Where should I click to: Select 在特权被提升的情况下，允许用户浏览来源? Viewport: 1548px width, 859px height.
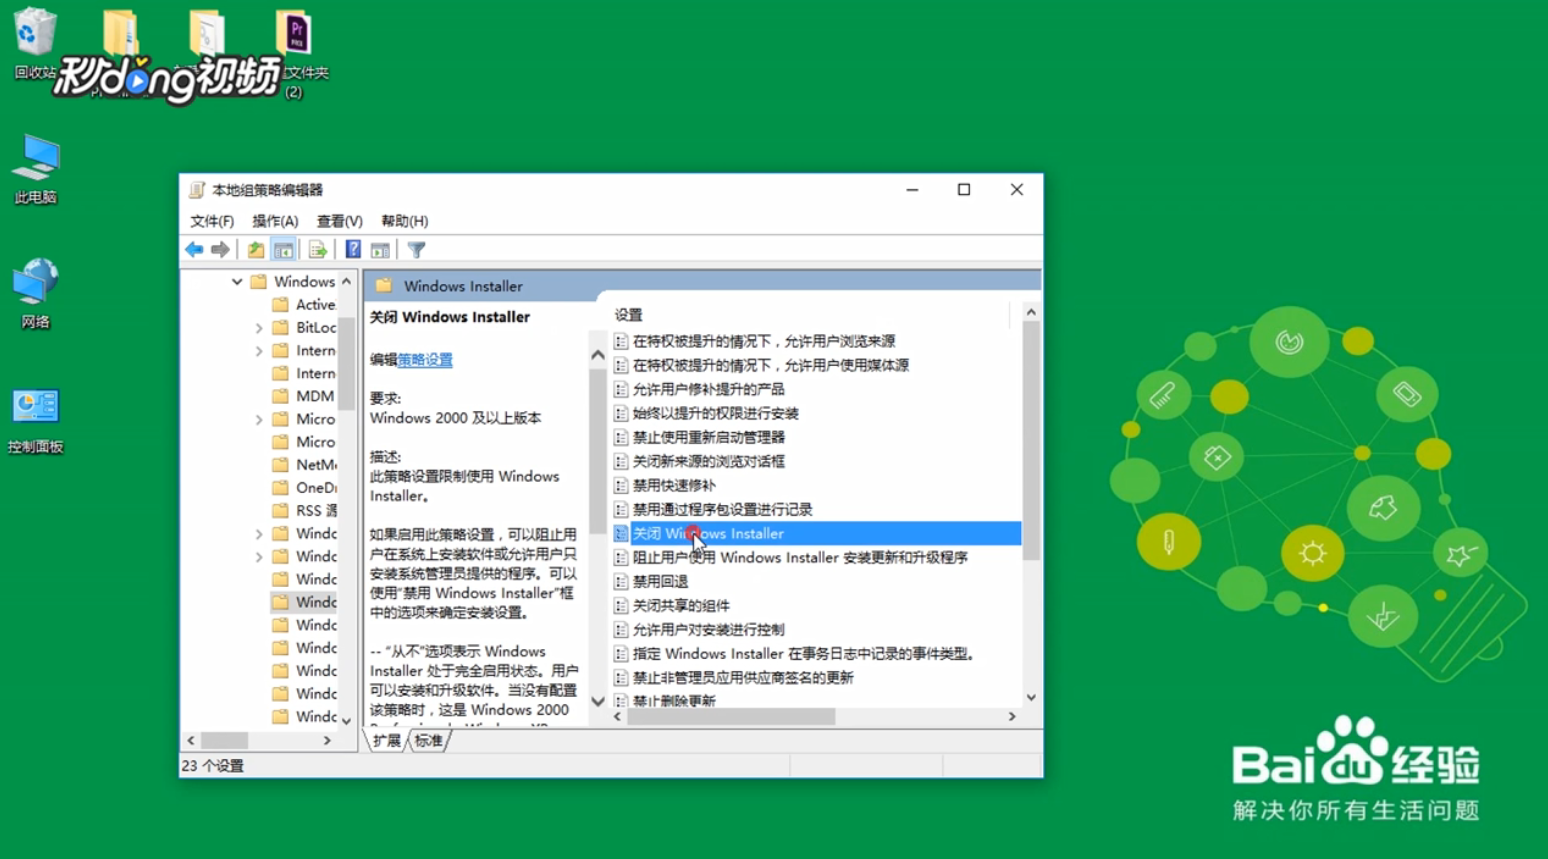[764, 341]
